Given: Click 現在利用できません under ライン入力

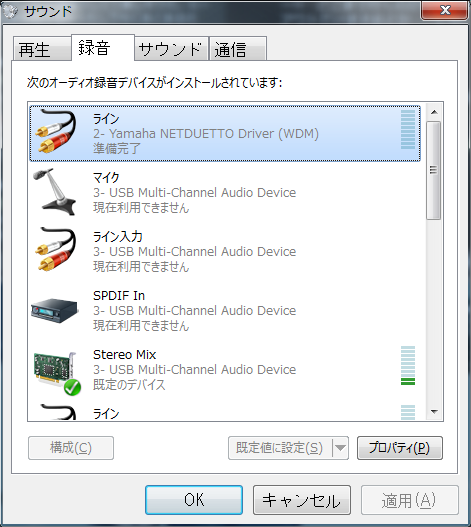Looking at the screenshot, I should click(141, 267).
